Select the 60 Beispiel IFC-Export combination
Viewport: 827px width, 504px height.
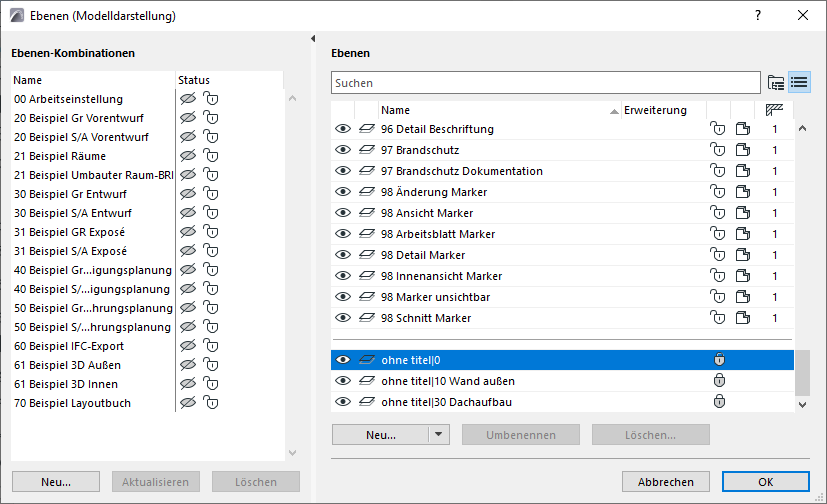(69, 346)
